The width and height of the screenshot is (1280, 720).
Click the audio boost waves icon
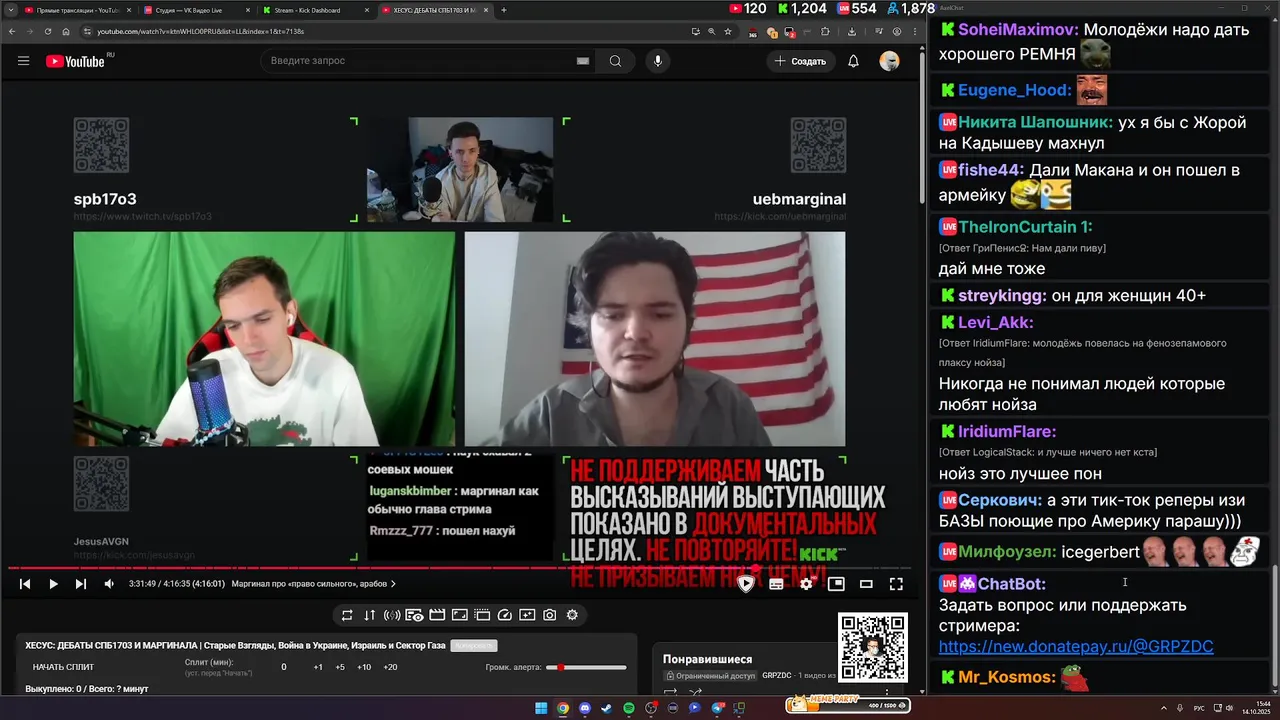392,615
